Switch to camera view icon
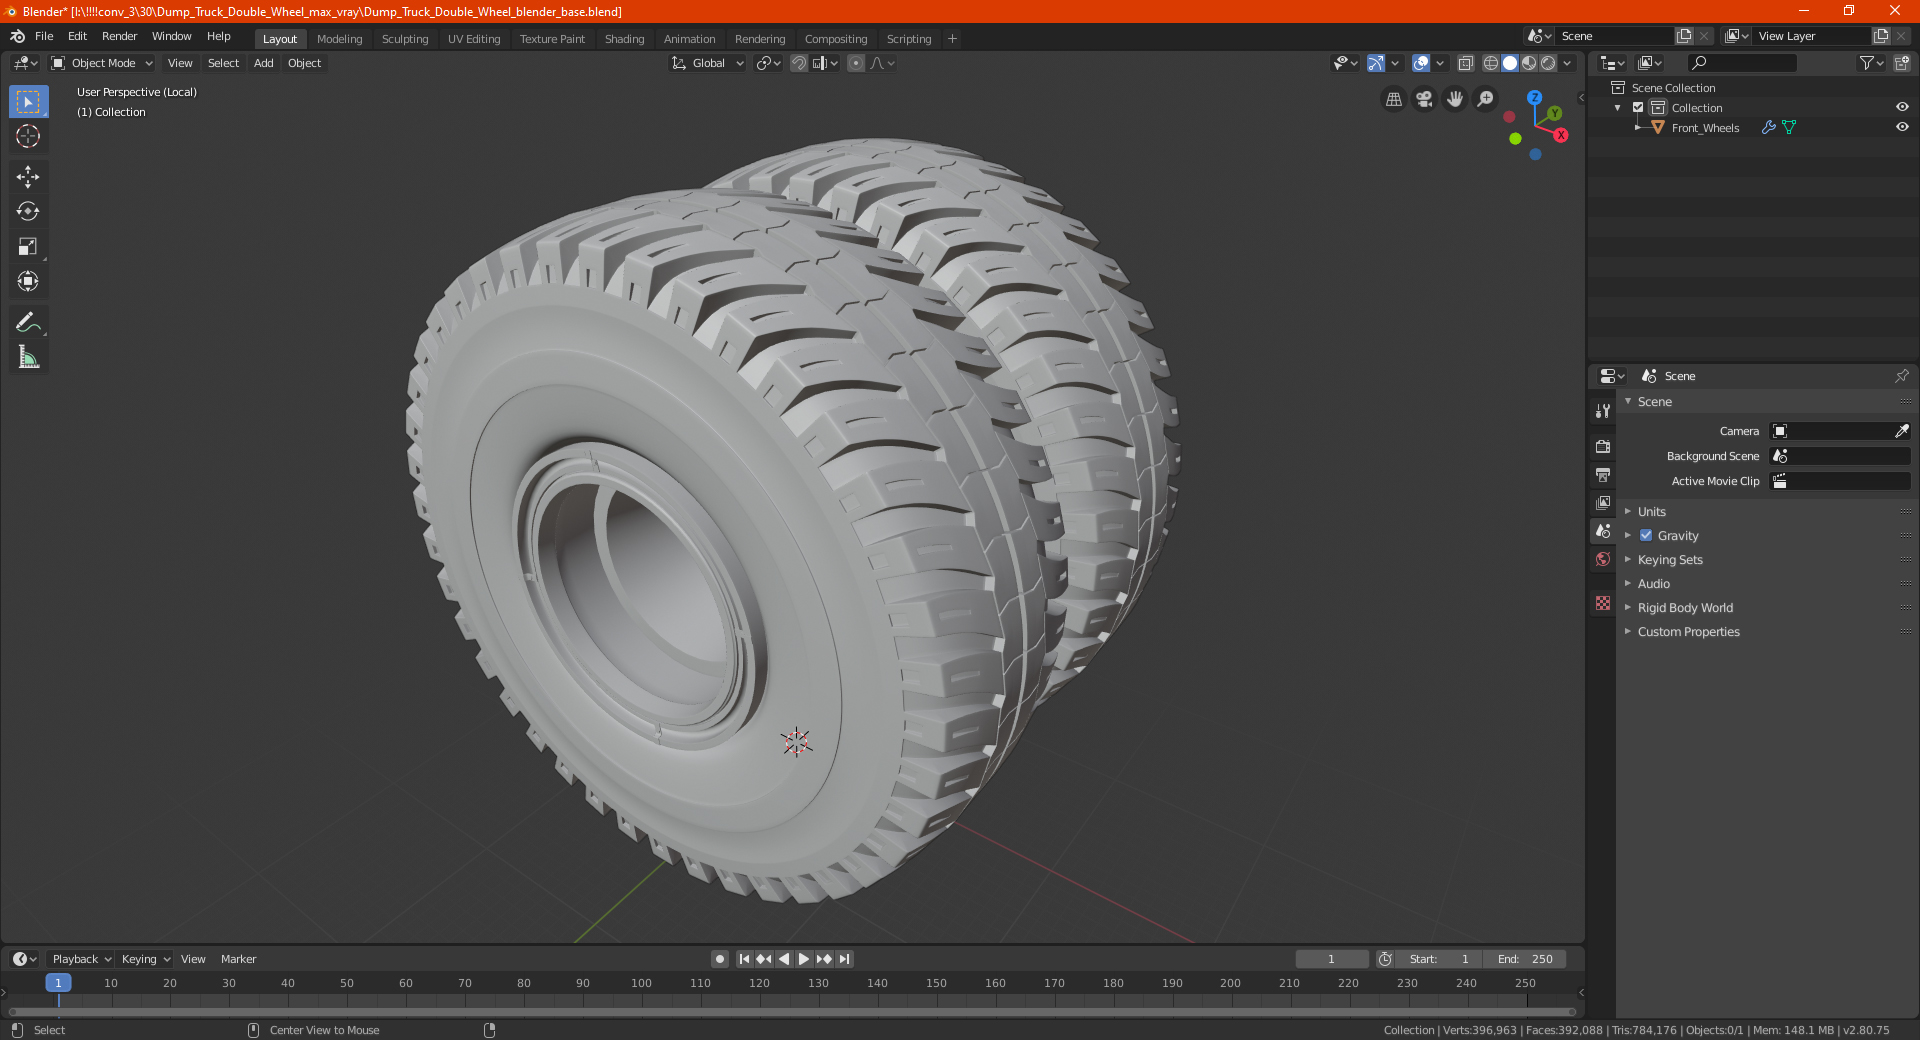 tap(1424, 99)
